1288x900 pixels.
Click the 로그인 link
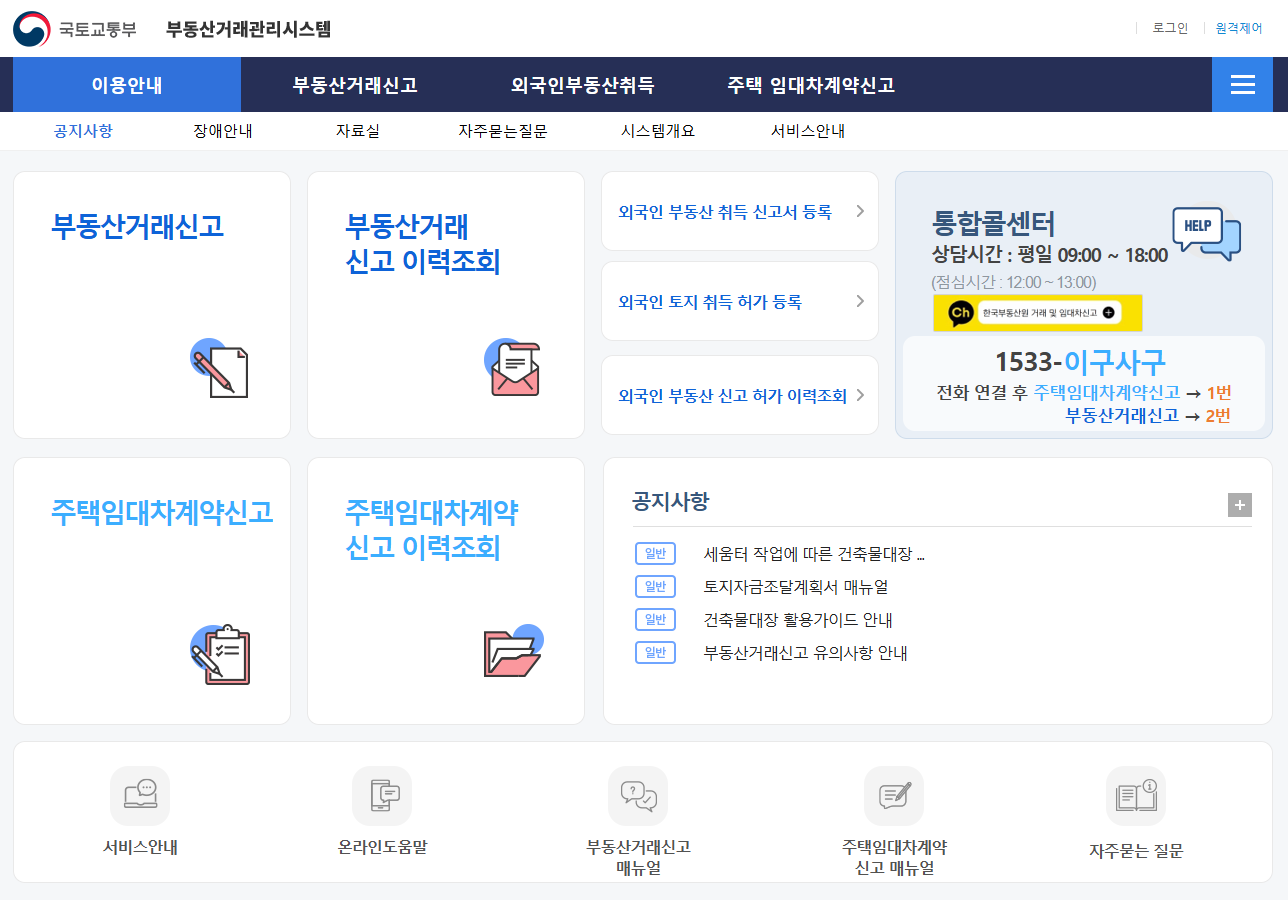(x=1170, y=28)
